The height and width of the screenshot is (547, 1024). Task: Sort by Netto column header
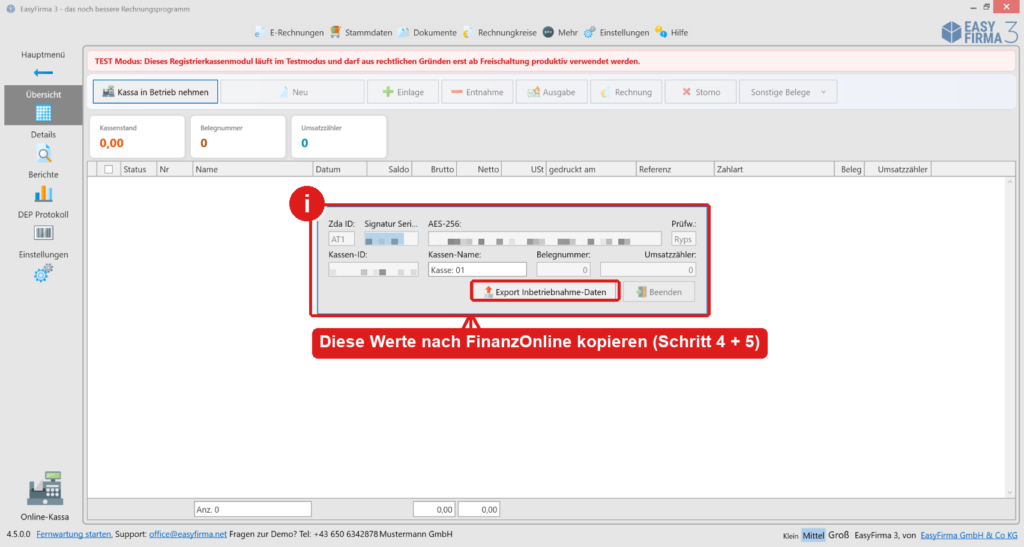479,169
